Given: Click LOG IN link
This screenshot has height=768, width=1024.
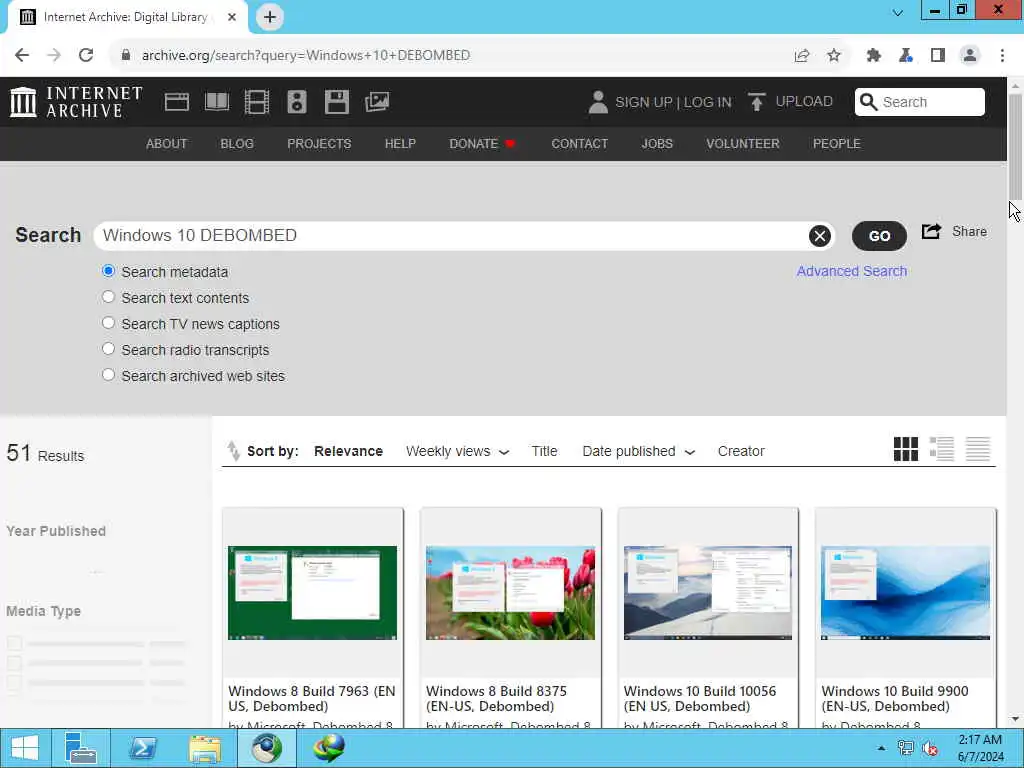Looking at the screenshot, I should pos(707,103).
